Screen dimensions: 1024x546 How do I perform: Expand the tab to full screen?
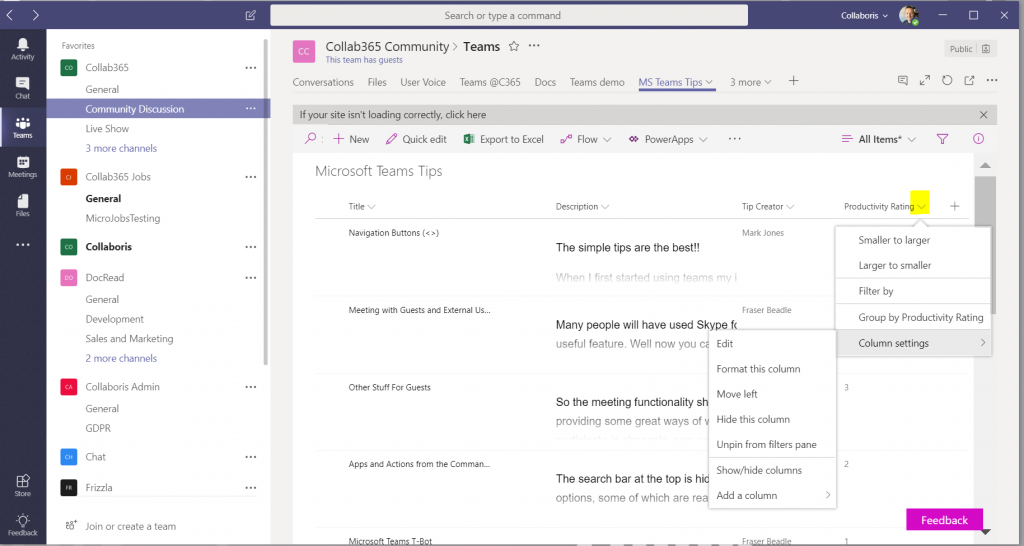coord(925,80)
